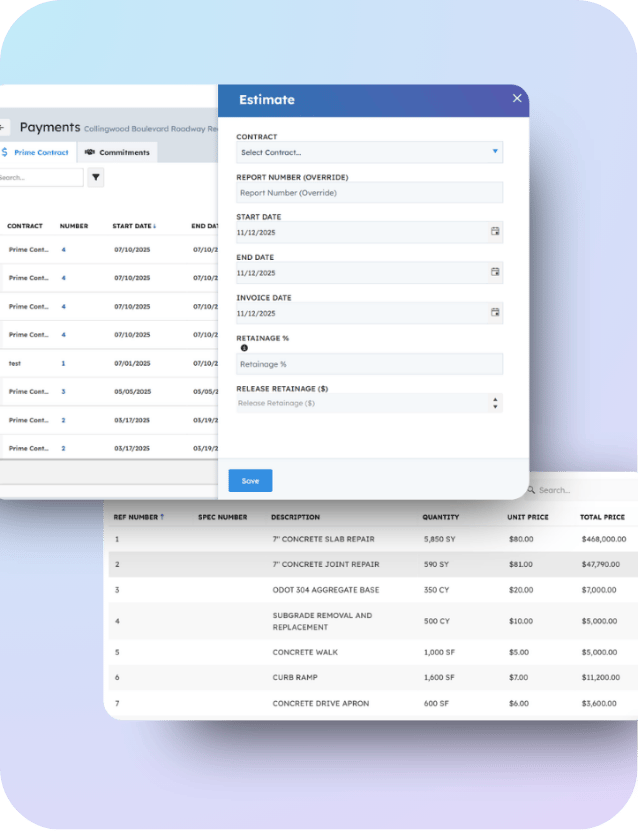Sort by Ref Number column header
This screenshot has width=638, height=831.
click(x=139, y=517)
